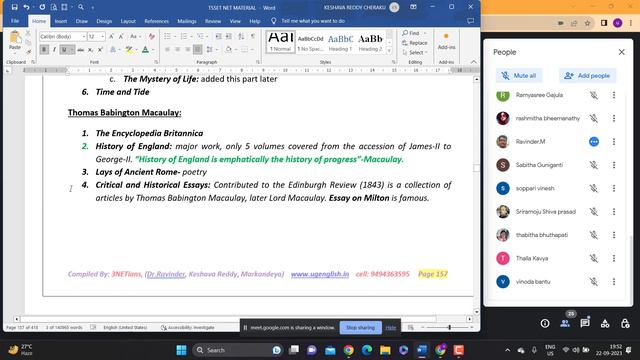Toggle Center paragraph alignment
640x360 pixels.
pyautogui.click(x=178, y=50)
